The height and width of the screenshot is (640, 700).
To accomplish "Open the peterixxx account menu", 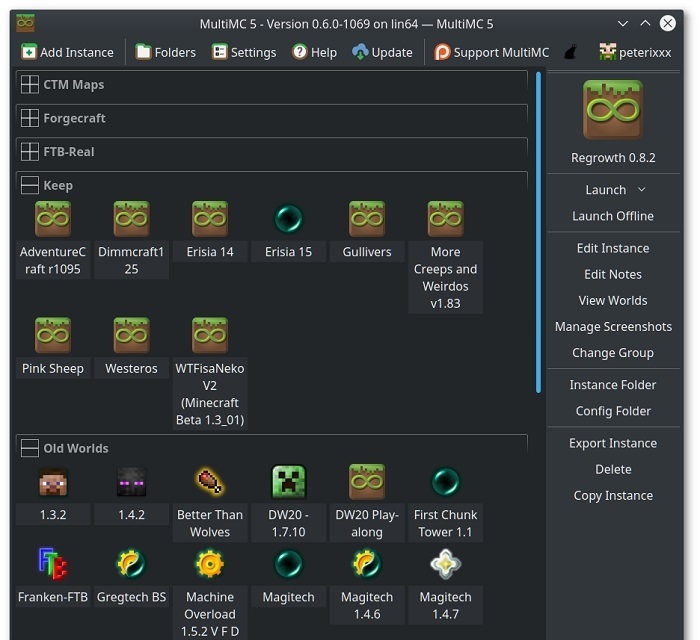I will click(x=635, y=52).
